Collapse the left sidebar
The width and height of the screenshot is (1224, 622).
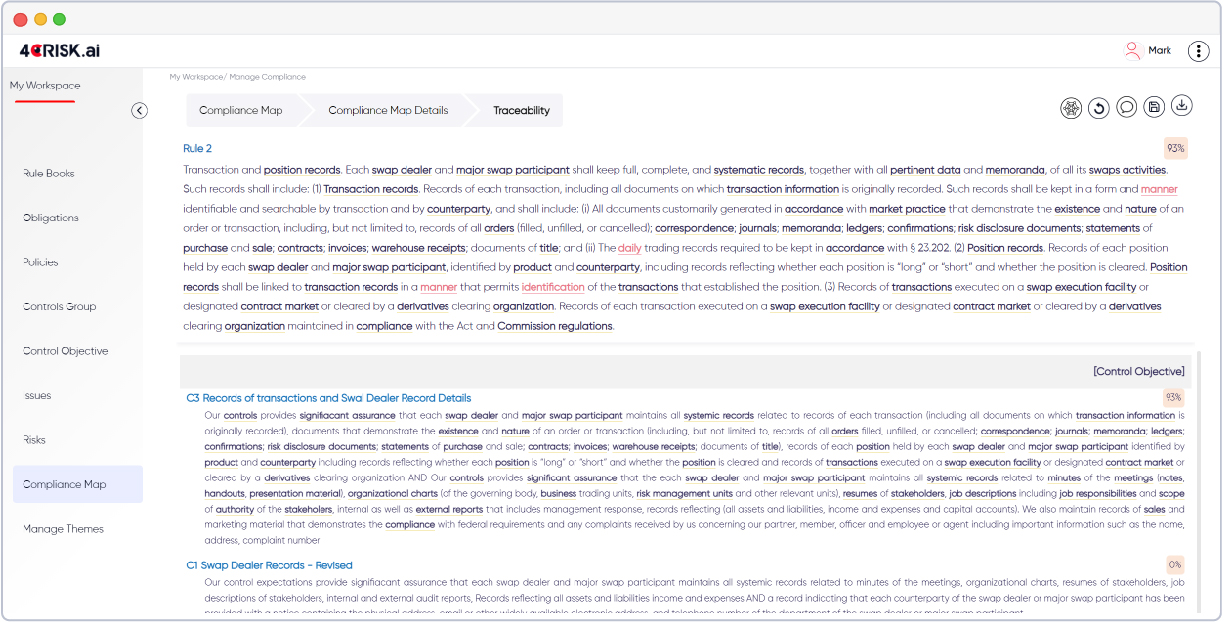click(x=139, y=110)
